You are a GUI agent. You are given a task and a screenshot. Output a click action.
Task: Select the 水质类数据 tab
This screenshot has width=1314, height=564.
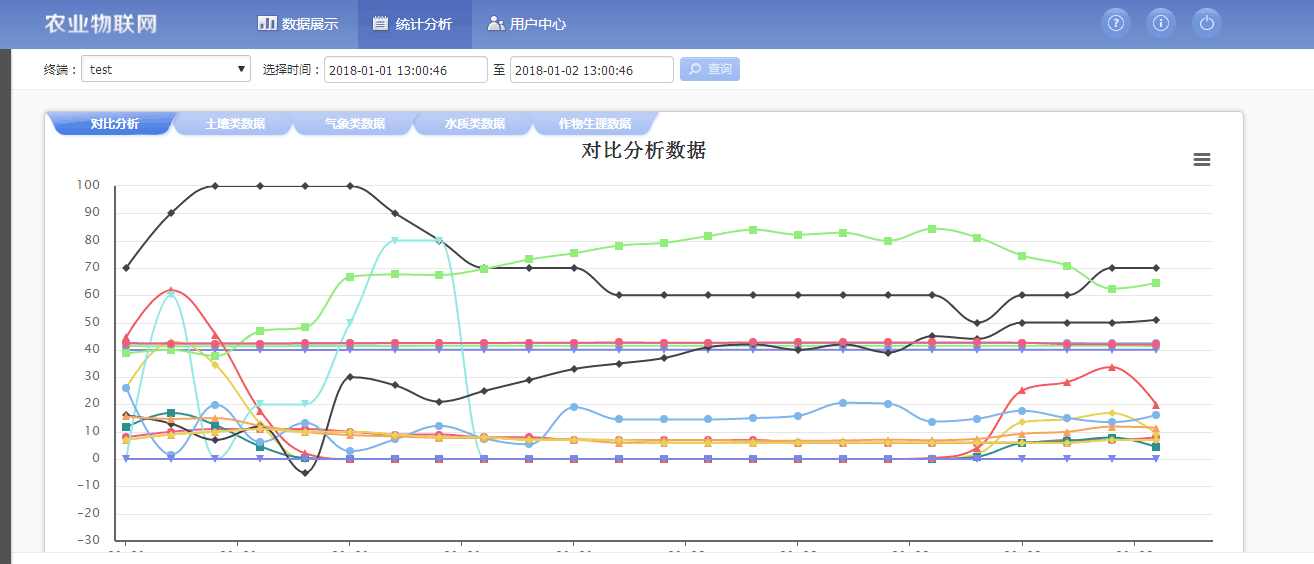pos(475,124)
